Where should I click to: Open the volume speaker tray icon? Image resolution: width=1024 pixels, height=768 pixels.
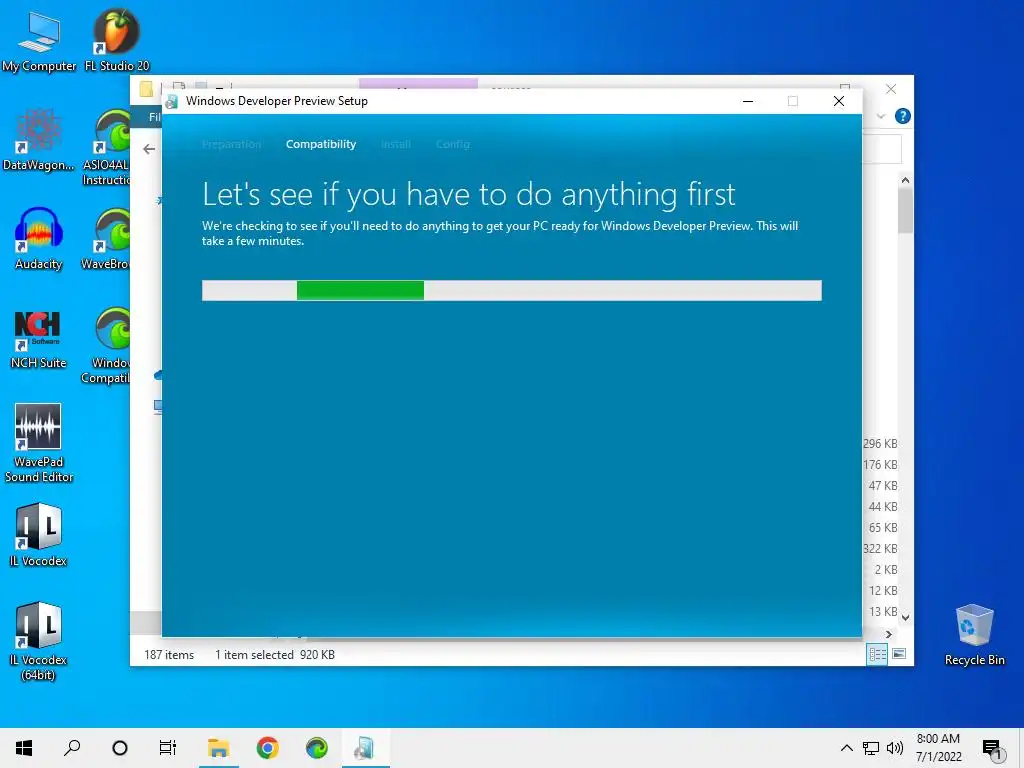pyautogui.click(x=895, y=748)
